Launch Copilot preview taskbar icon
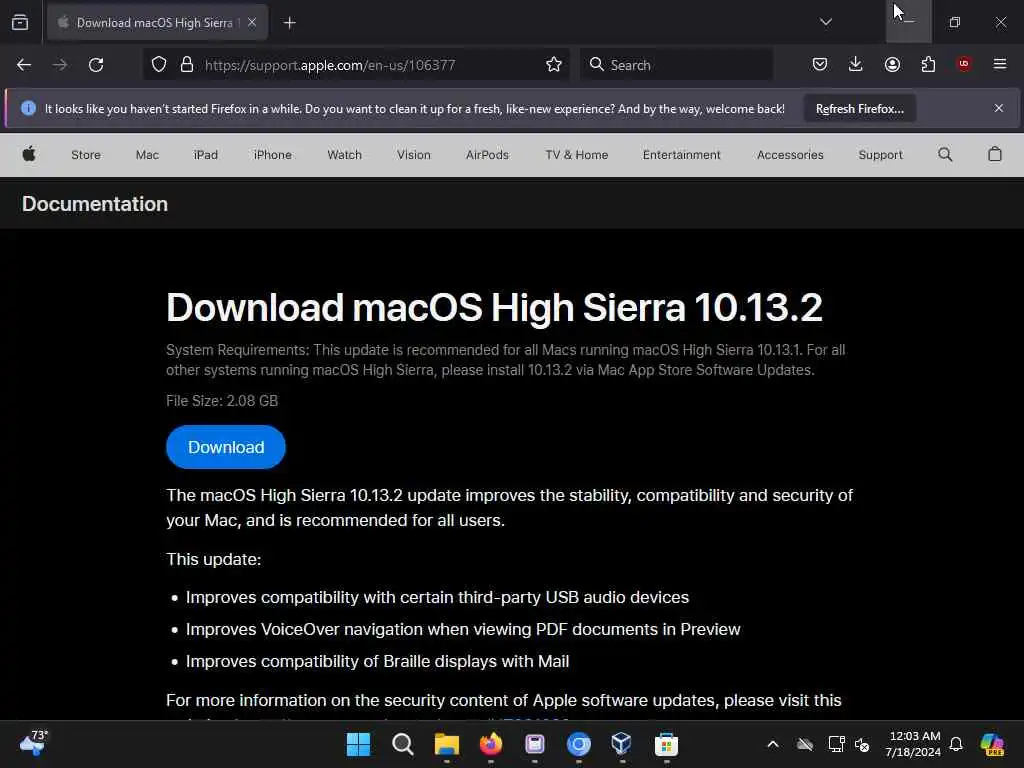The width and height of the screenshot is (1024, 768). [992, 744]
